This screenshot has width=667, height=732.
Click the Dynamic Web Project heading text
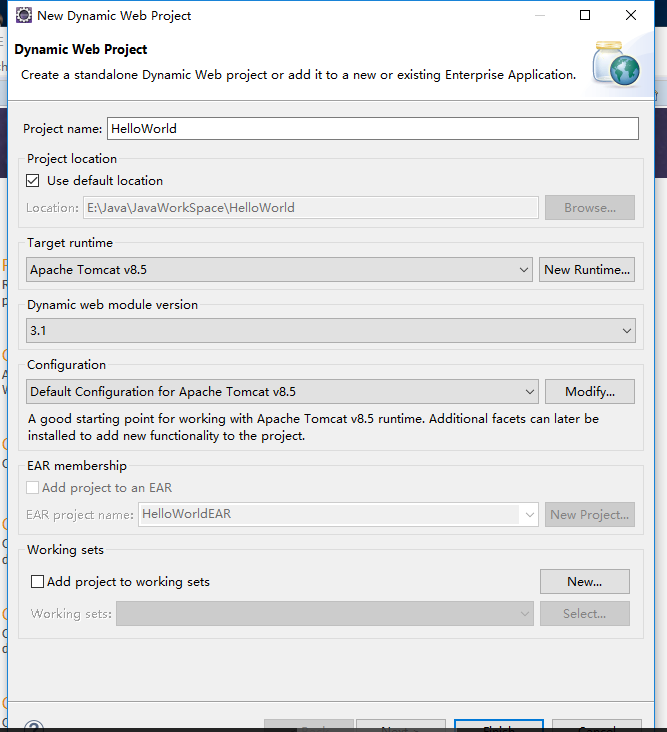pos(81,49)
